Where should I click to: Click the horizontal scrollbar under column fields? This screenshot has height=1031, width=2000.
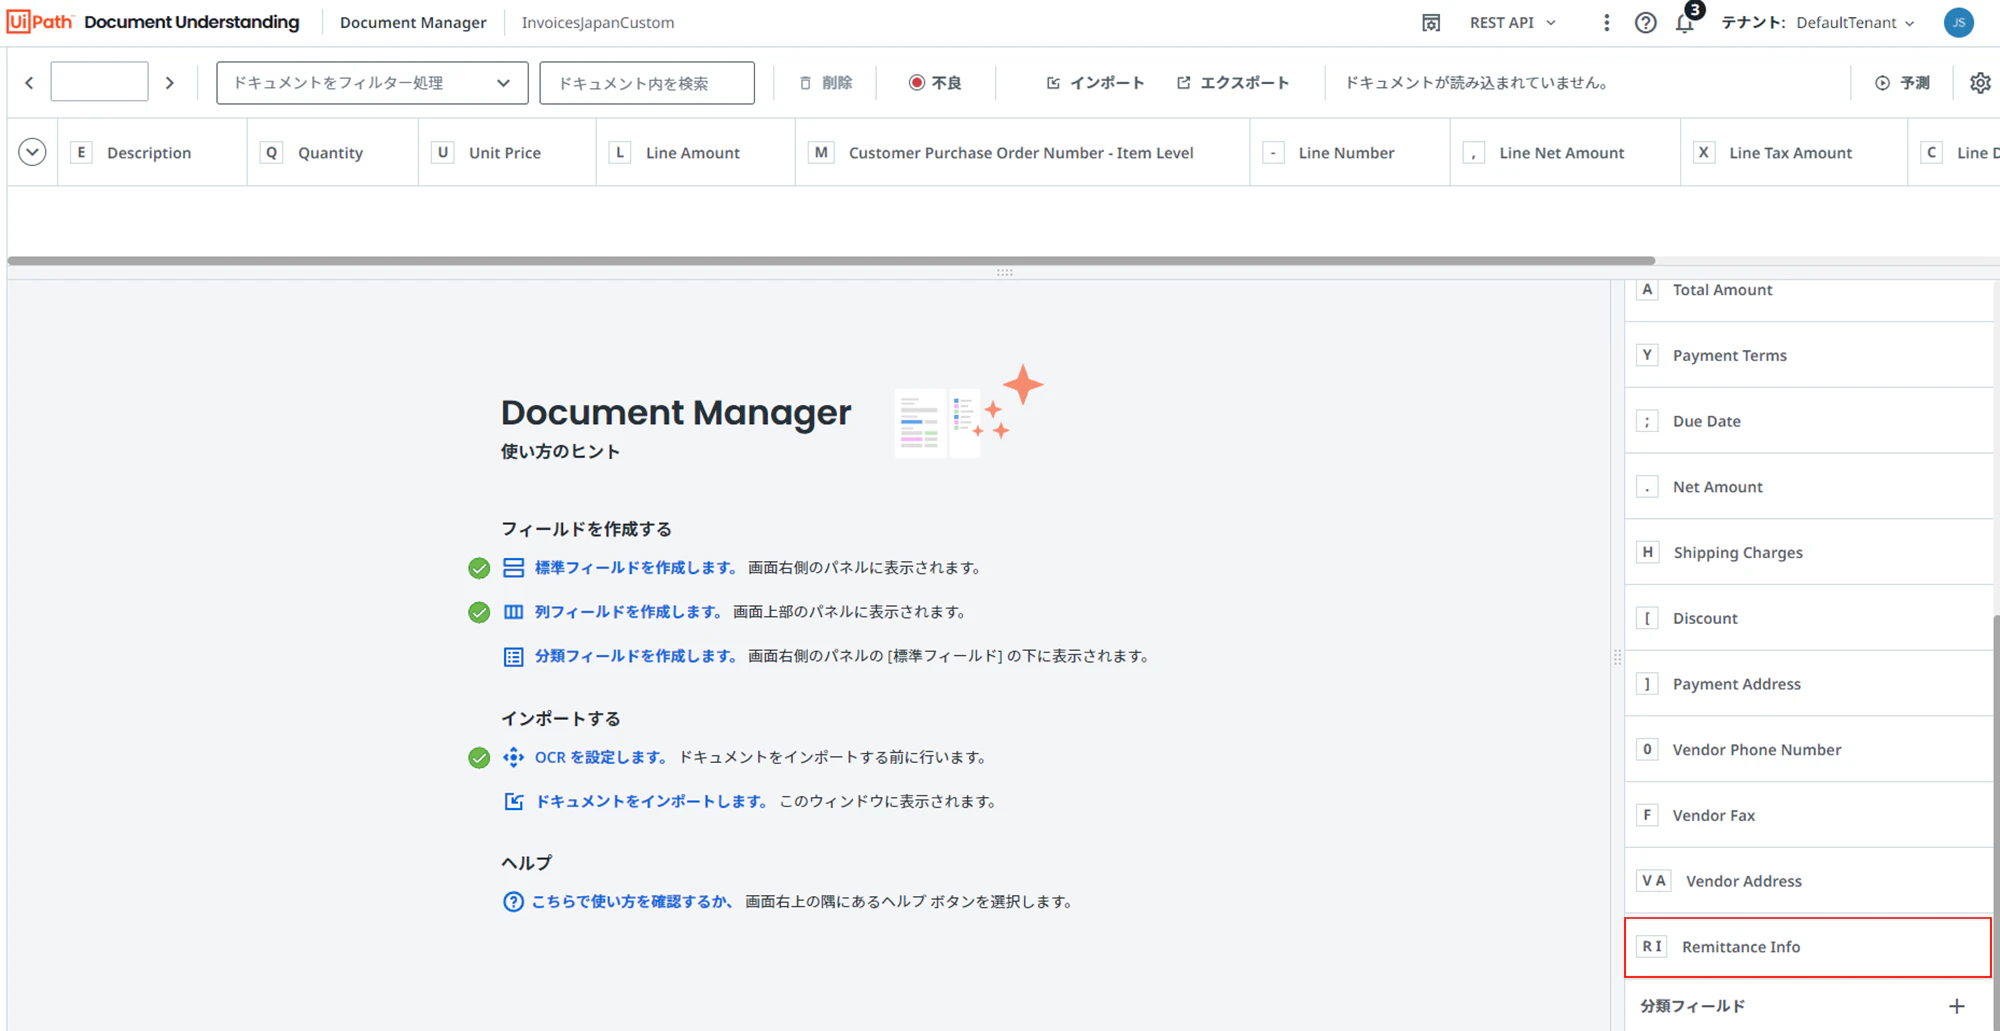pyautogui.click(x=831, y=261)
